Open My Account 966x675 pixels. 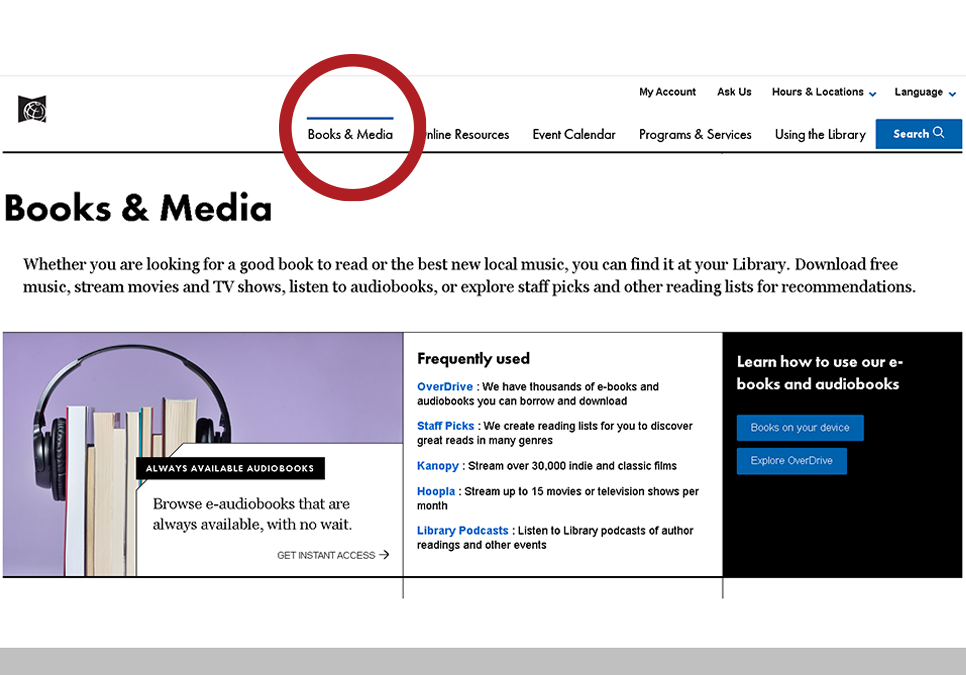pos(667,92)
